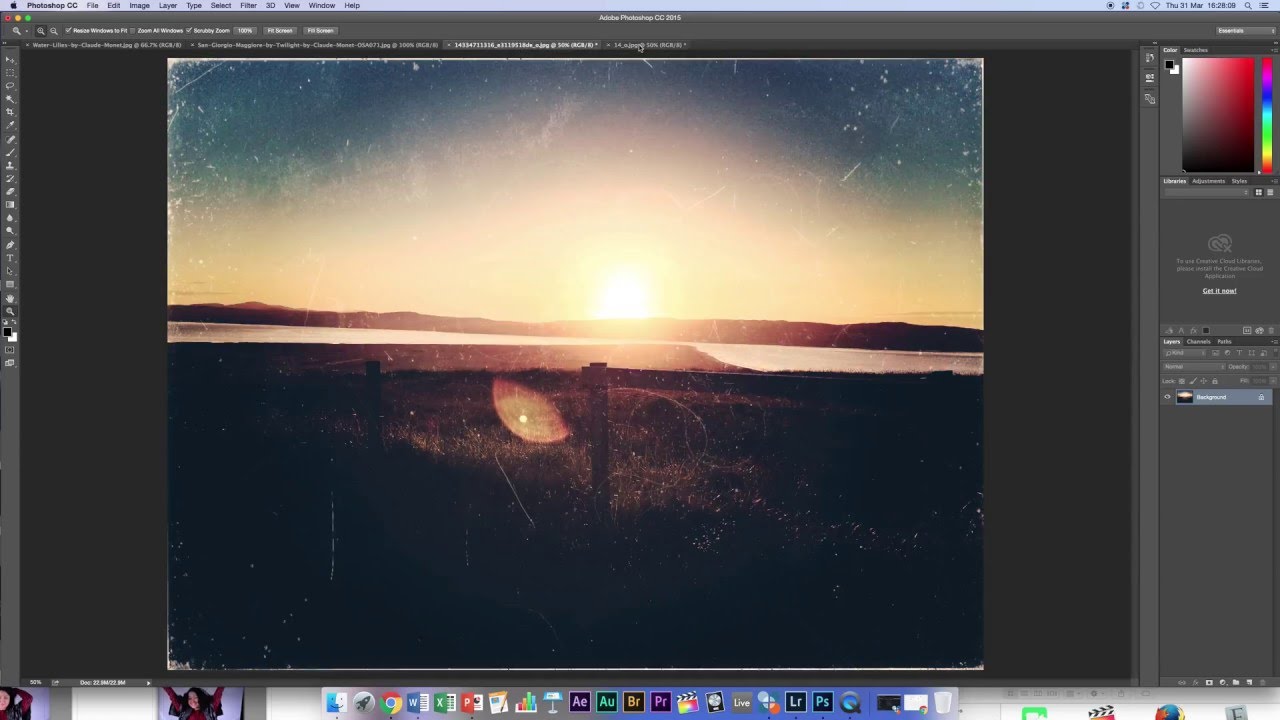Select the Blur tool
The width and height of the screenshot is (1280, 720).
[x=9, y=217]
